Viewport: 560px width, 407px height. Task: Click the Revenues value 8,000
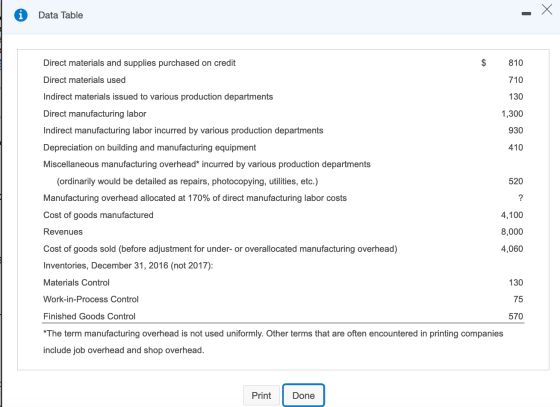(x=512, y=232)
